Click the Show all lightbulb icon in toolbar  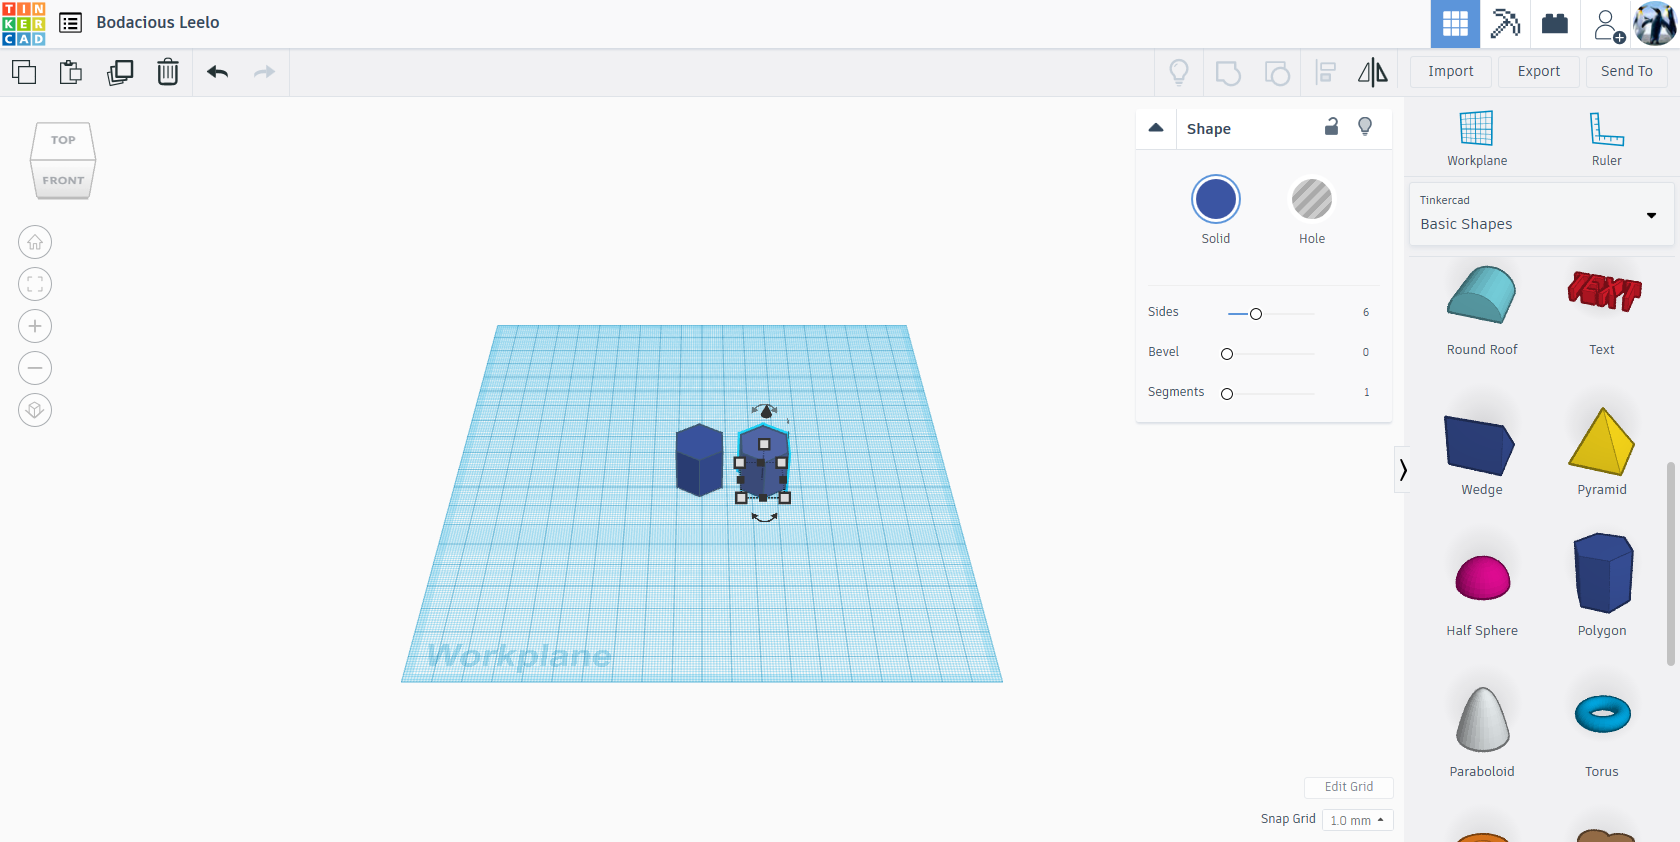point(1179,72)
